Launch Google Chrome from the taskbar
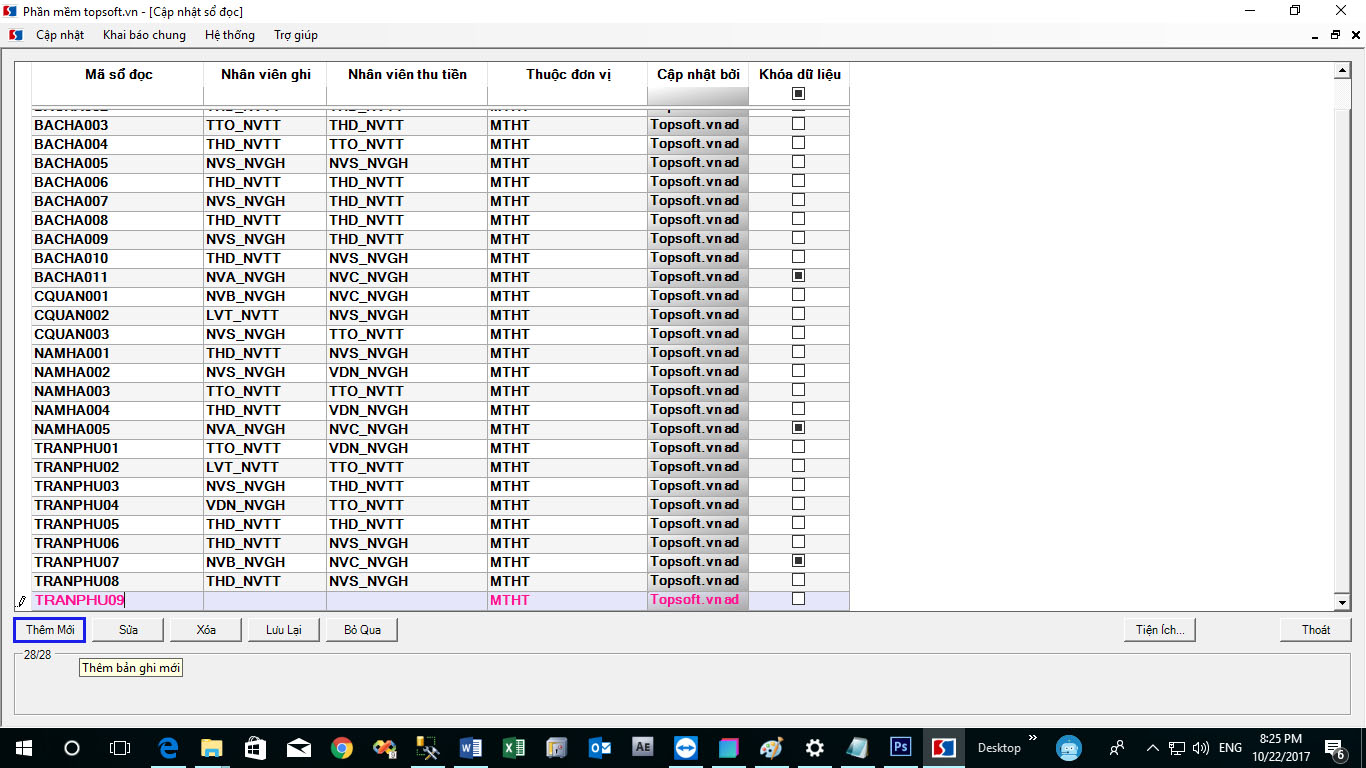Image resolution: width=1366 pixels, height=768 pixels. [x=342, y=747]
